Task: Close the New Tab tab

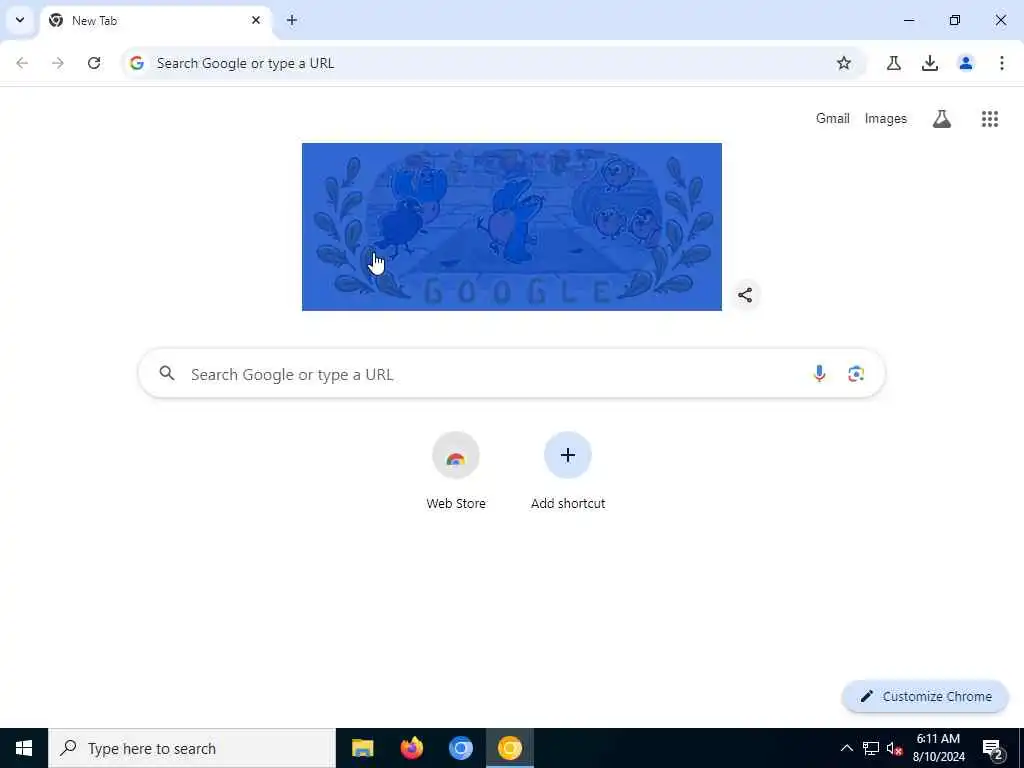Action: (256, 20)
